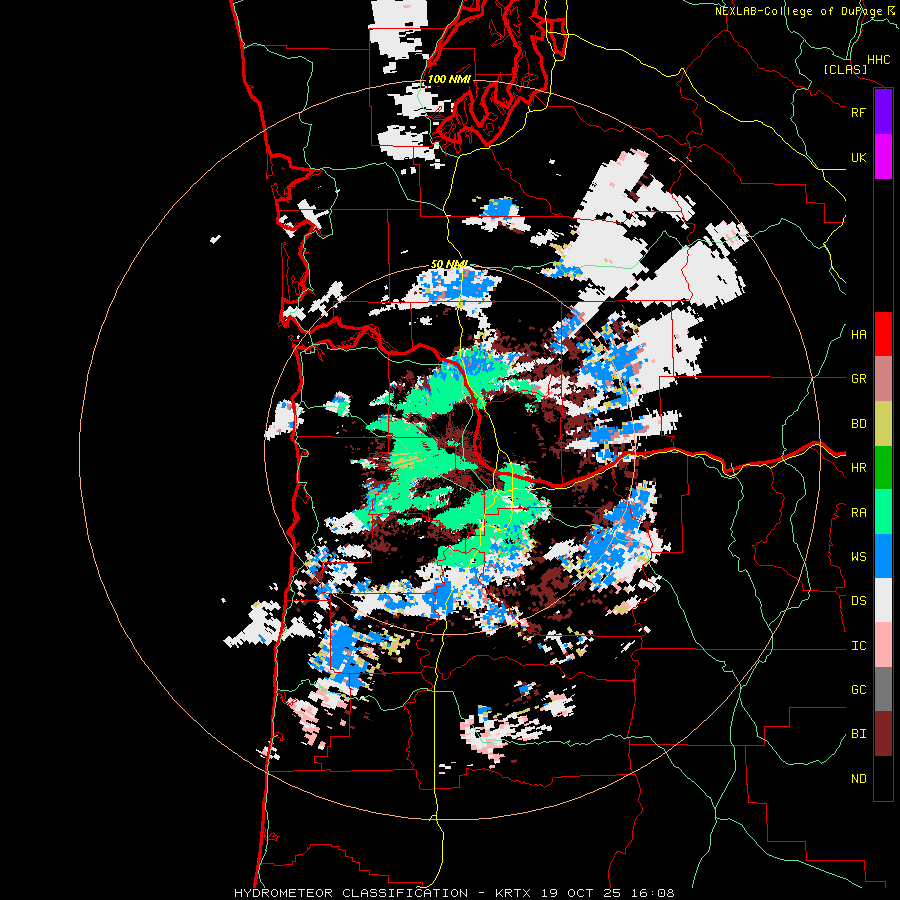
Task: Click the DS legend label
Action: pos(858,601)
